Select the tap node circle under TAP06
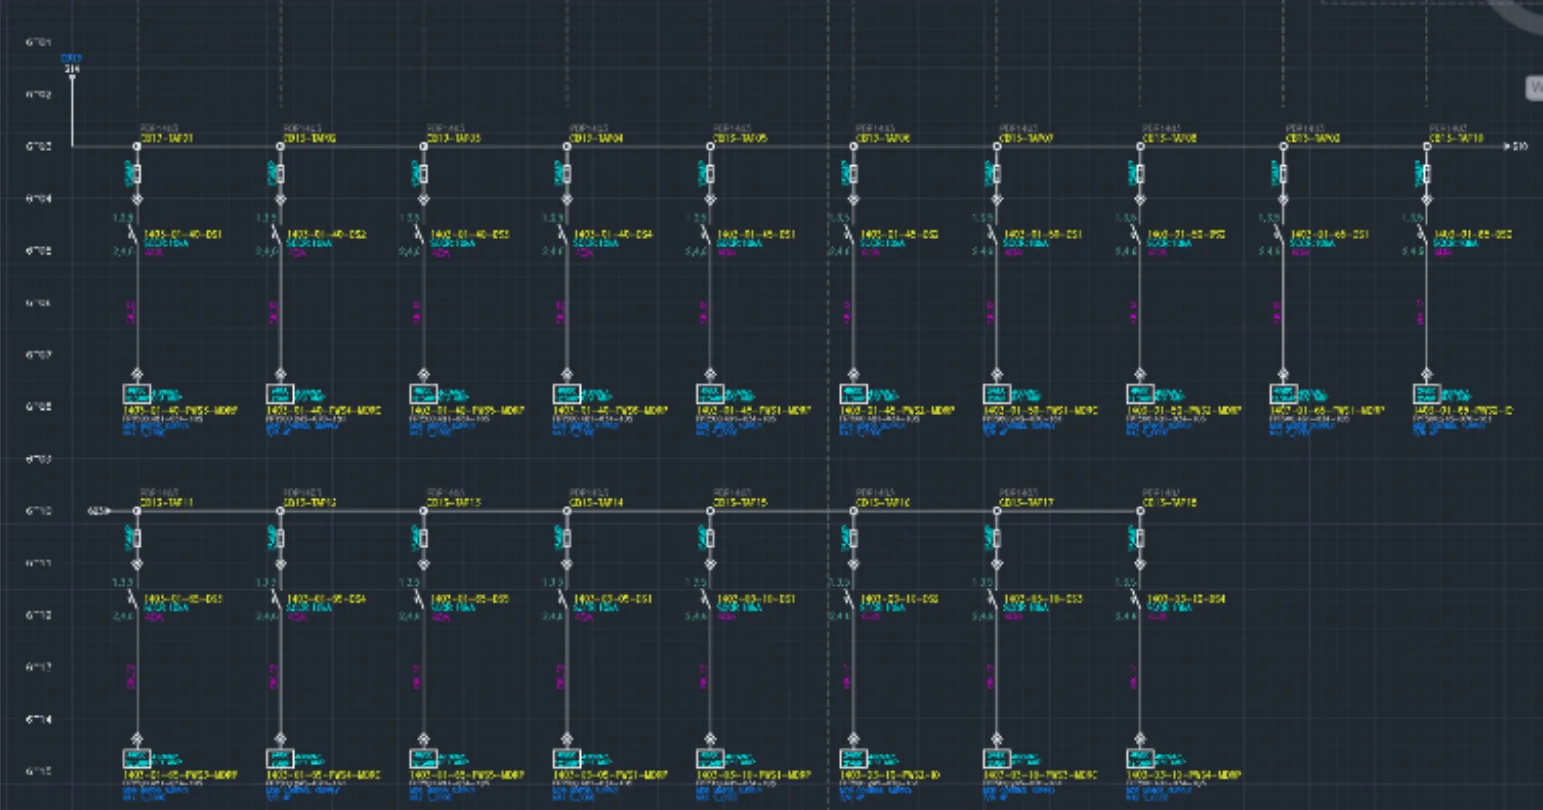This screenshot has height=810, width=1543. pyautogui.click(x=853, y=147)
